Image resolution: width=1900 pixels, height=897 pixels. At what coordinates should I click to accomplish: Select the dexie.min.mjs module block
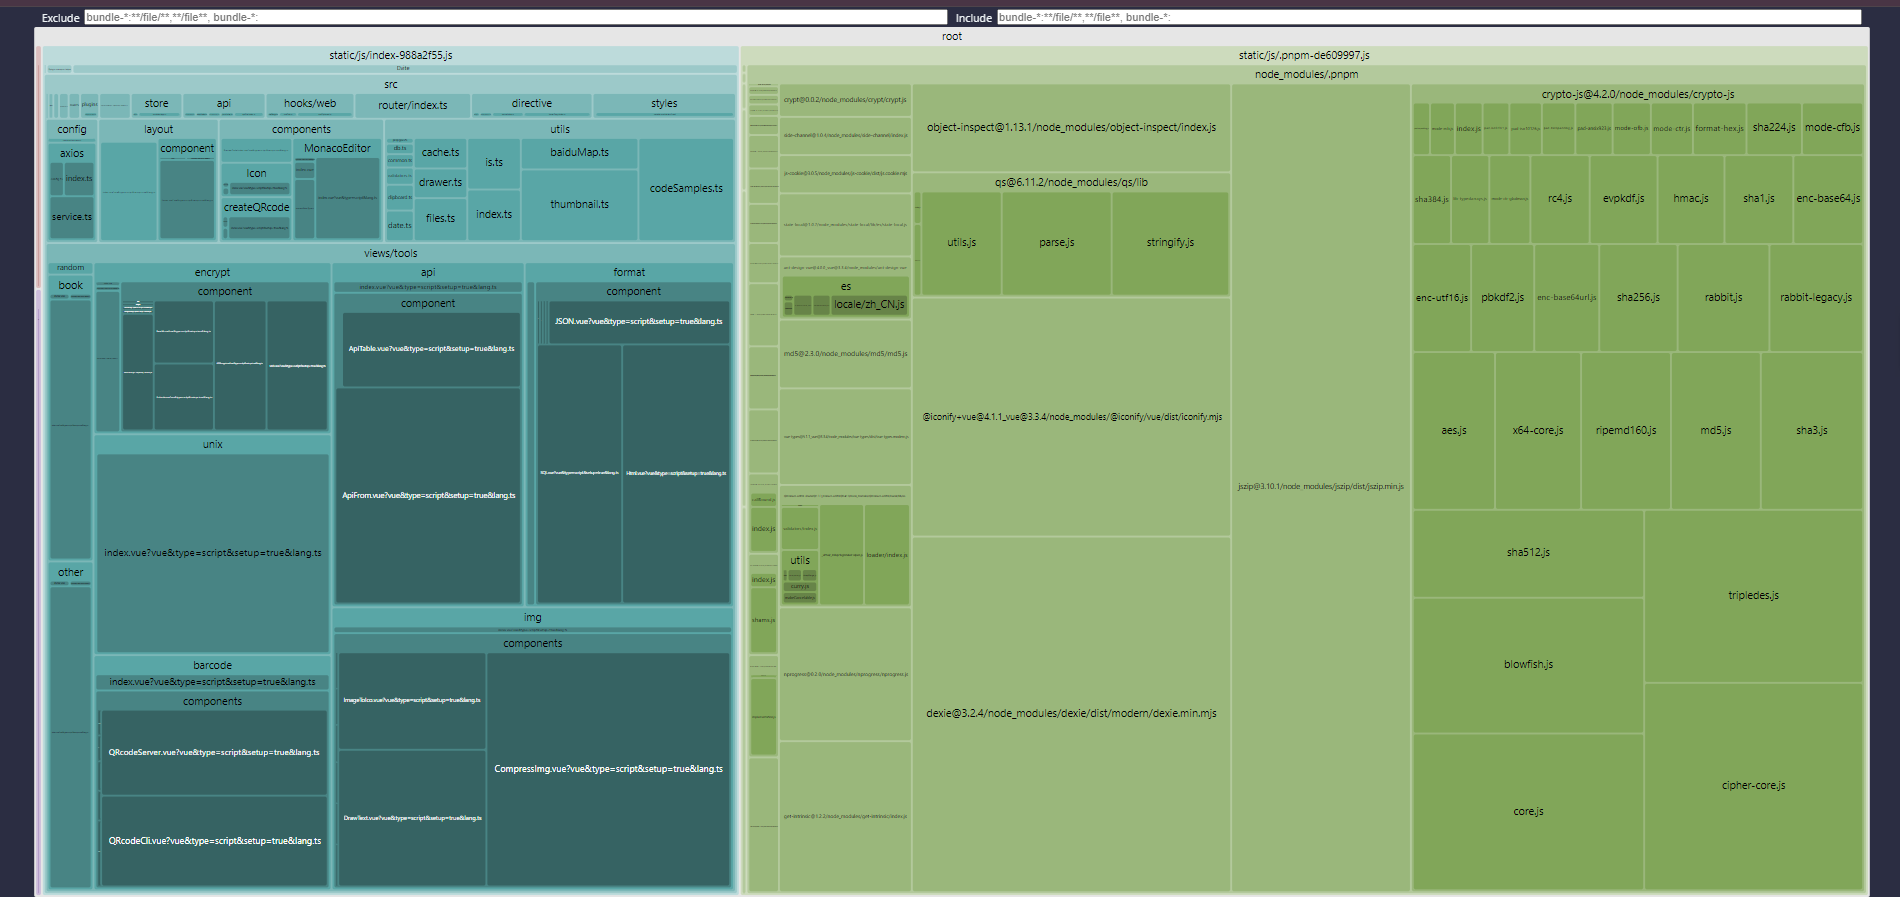pyautogui.click(x=1070, y=713)
